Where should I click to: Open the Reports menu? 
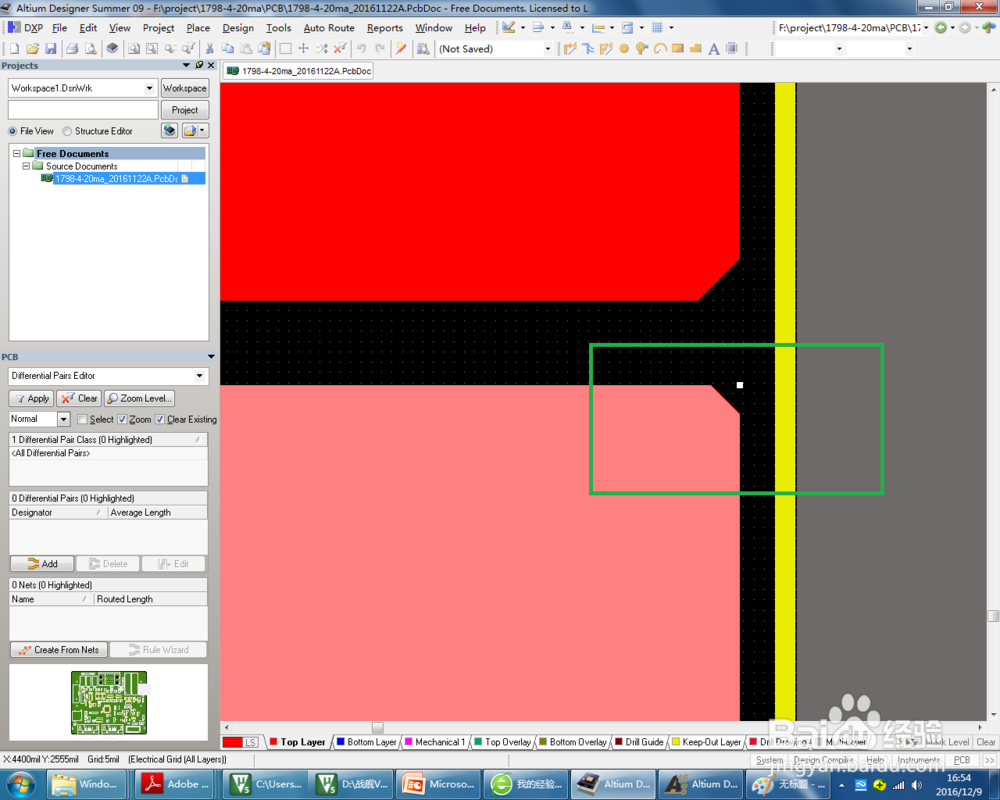(x=385, y=27)
